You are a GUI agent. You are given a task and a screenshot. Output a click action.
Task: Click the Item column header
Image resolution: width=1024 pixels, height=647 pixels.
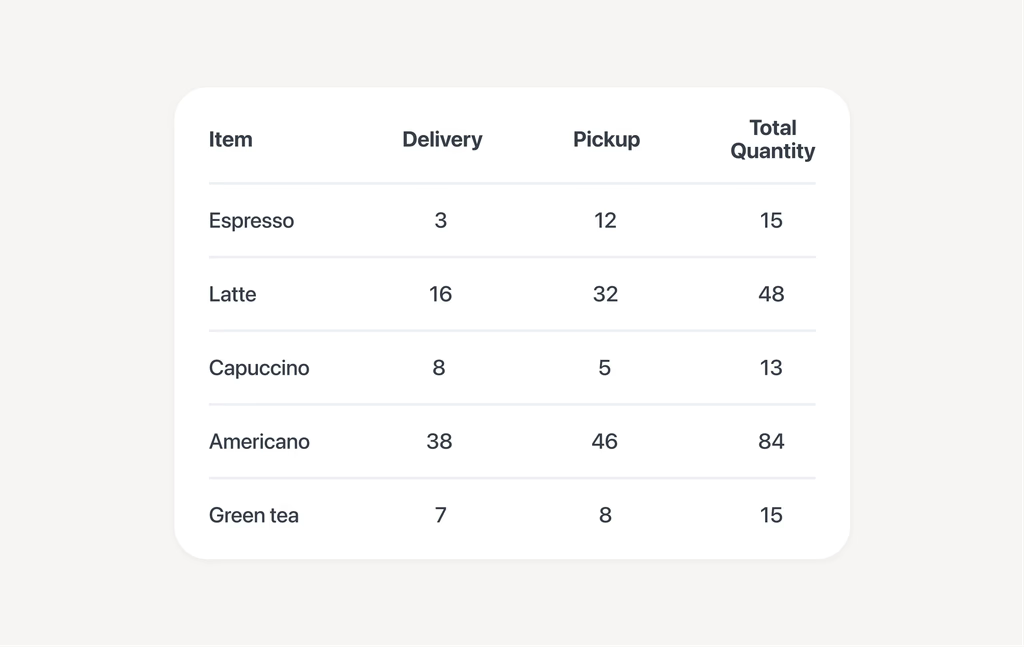231,139
